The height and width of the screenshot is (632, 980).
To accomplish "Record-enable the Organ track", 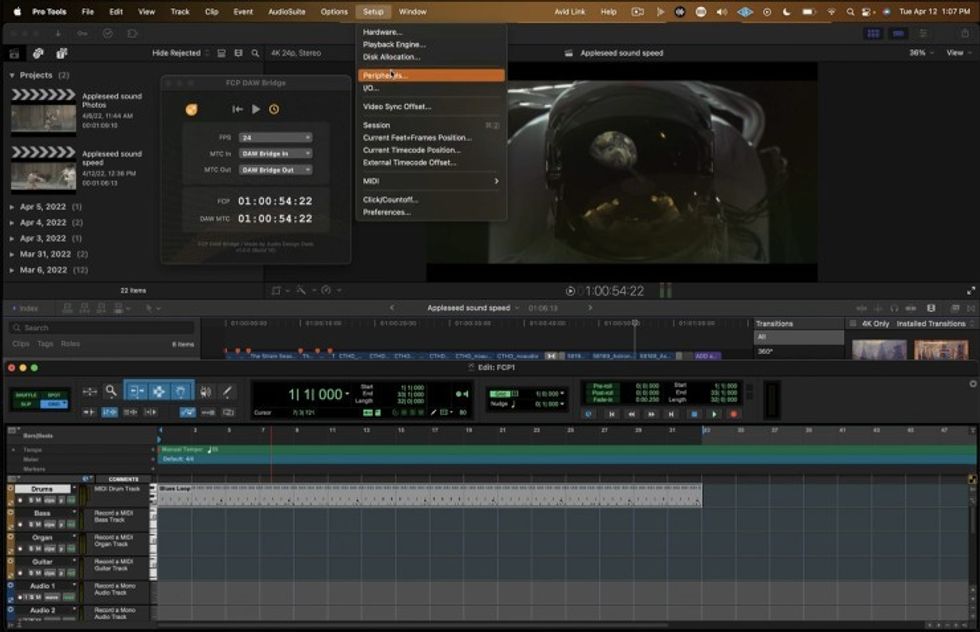I will click(21, 548).
